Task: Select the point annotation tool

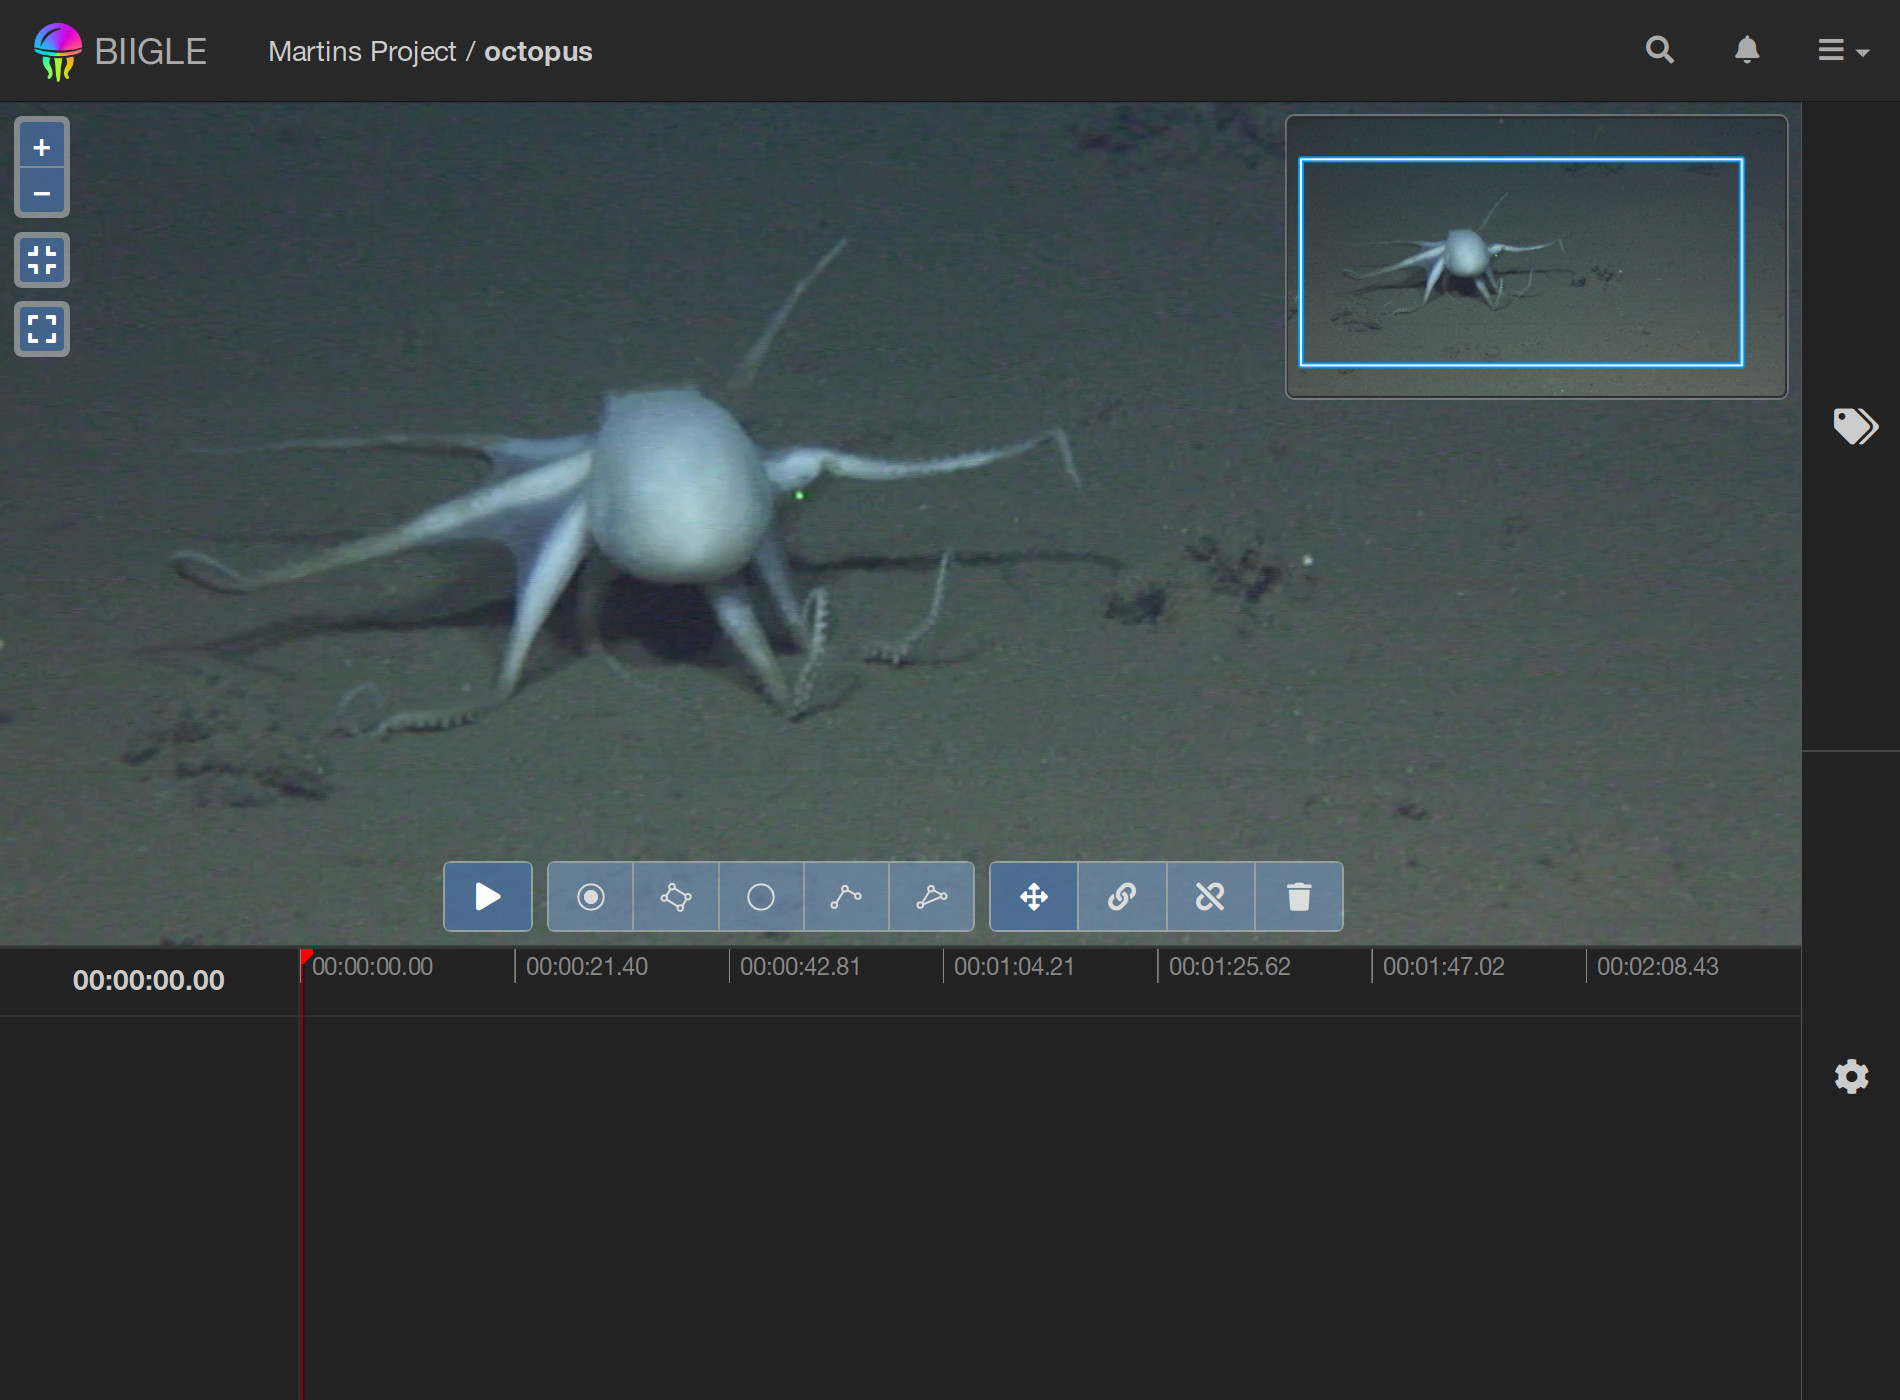Action: pos(590,896)
